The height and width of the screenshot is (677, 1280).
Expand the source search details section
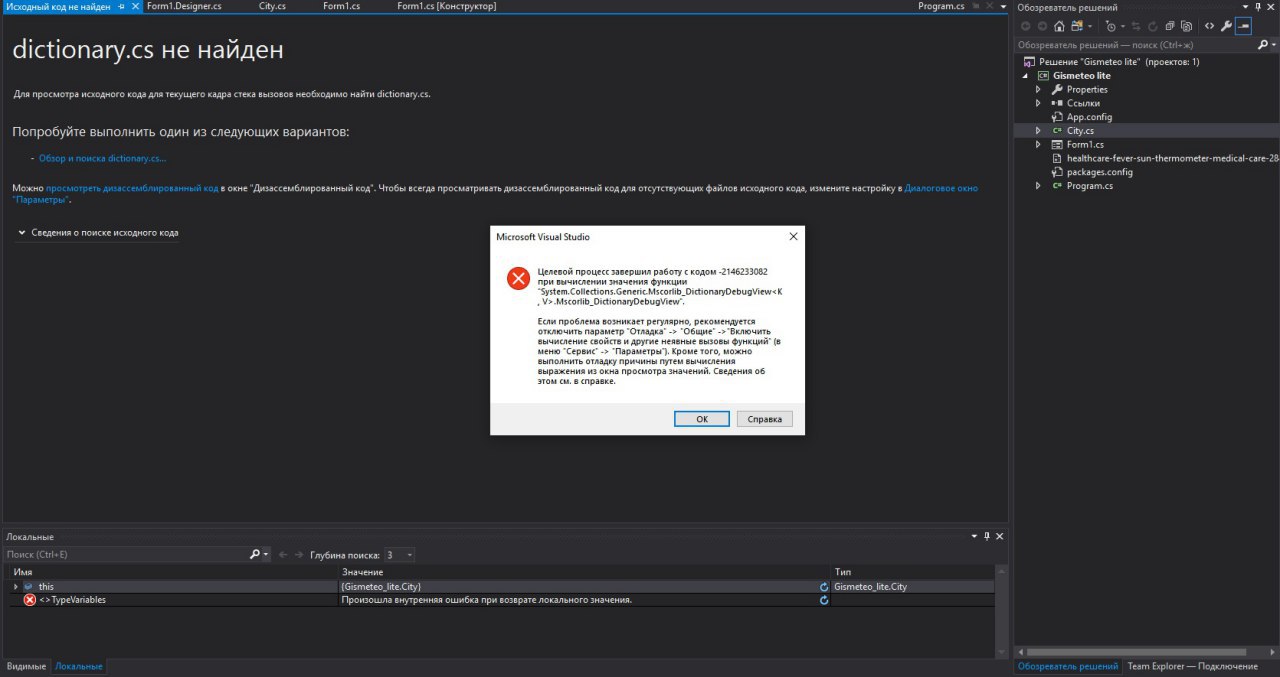[x=22, y=233]
